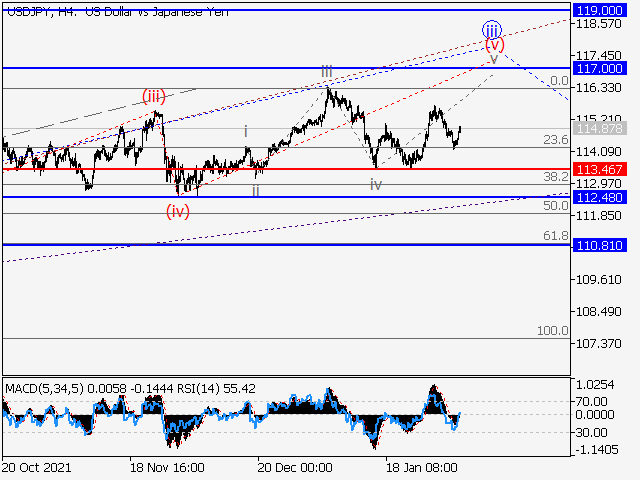Click the 116.330 axis price value

[598, 88]
